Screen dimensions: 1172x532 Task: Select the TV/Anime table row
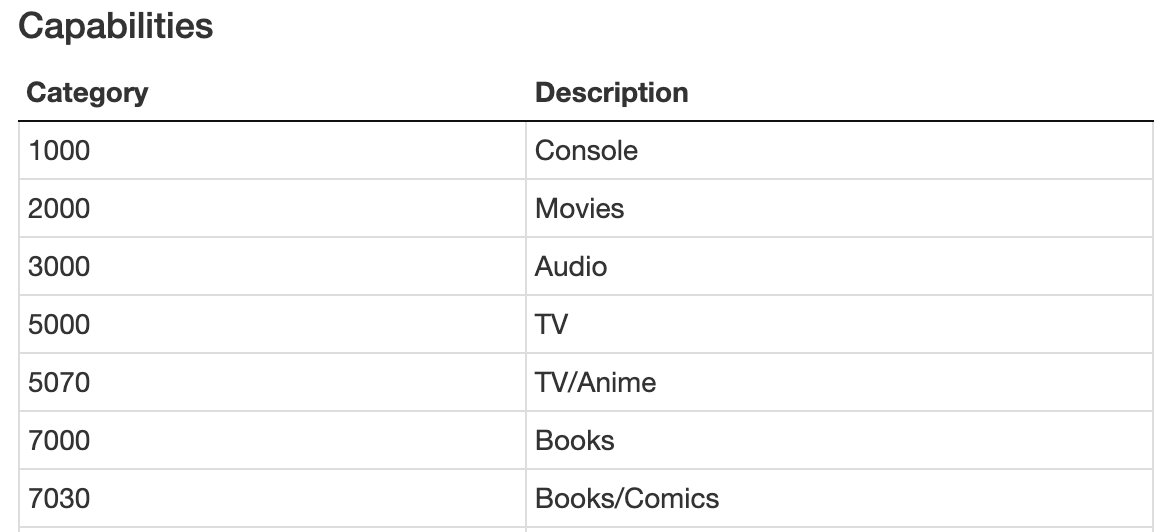coord(586,383)
